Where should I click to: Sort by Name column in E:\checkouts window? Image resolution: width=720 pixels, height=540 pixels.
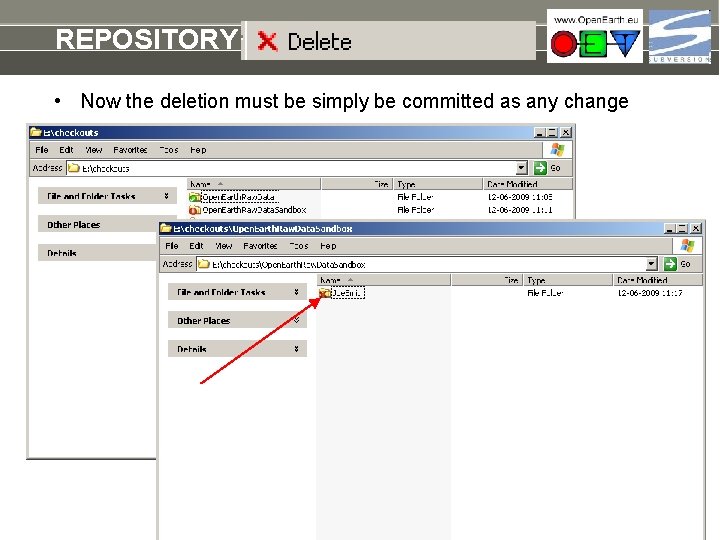pyautogui.click(x=254, y=184)
